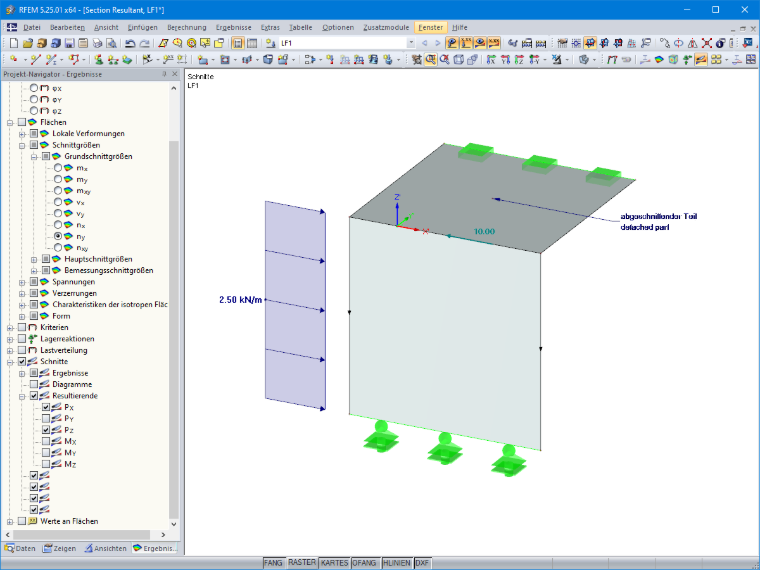Image resolution: width=760 pixels, height=570 pixels.
Task: Check the Py resultant checkbox
Action: pos(46,418)
